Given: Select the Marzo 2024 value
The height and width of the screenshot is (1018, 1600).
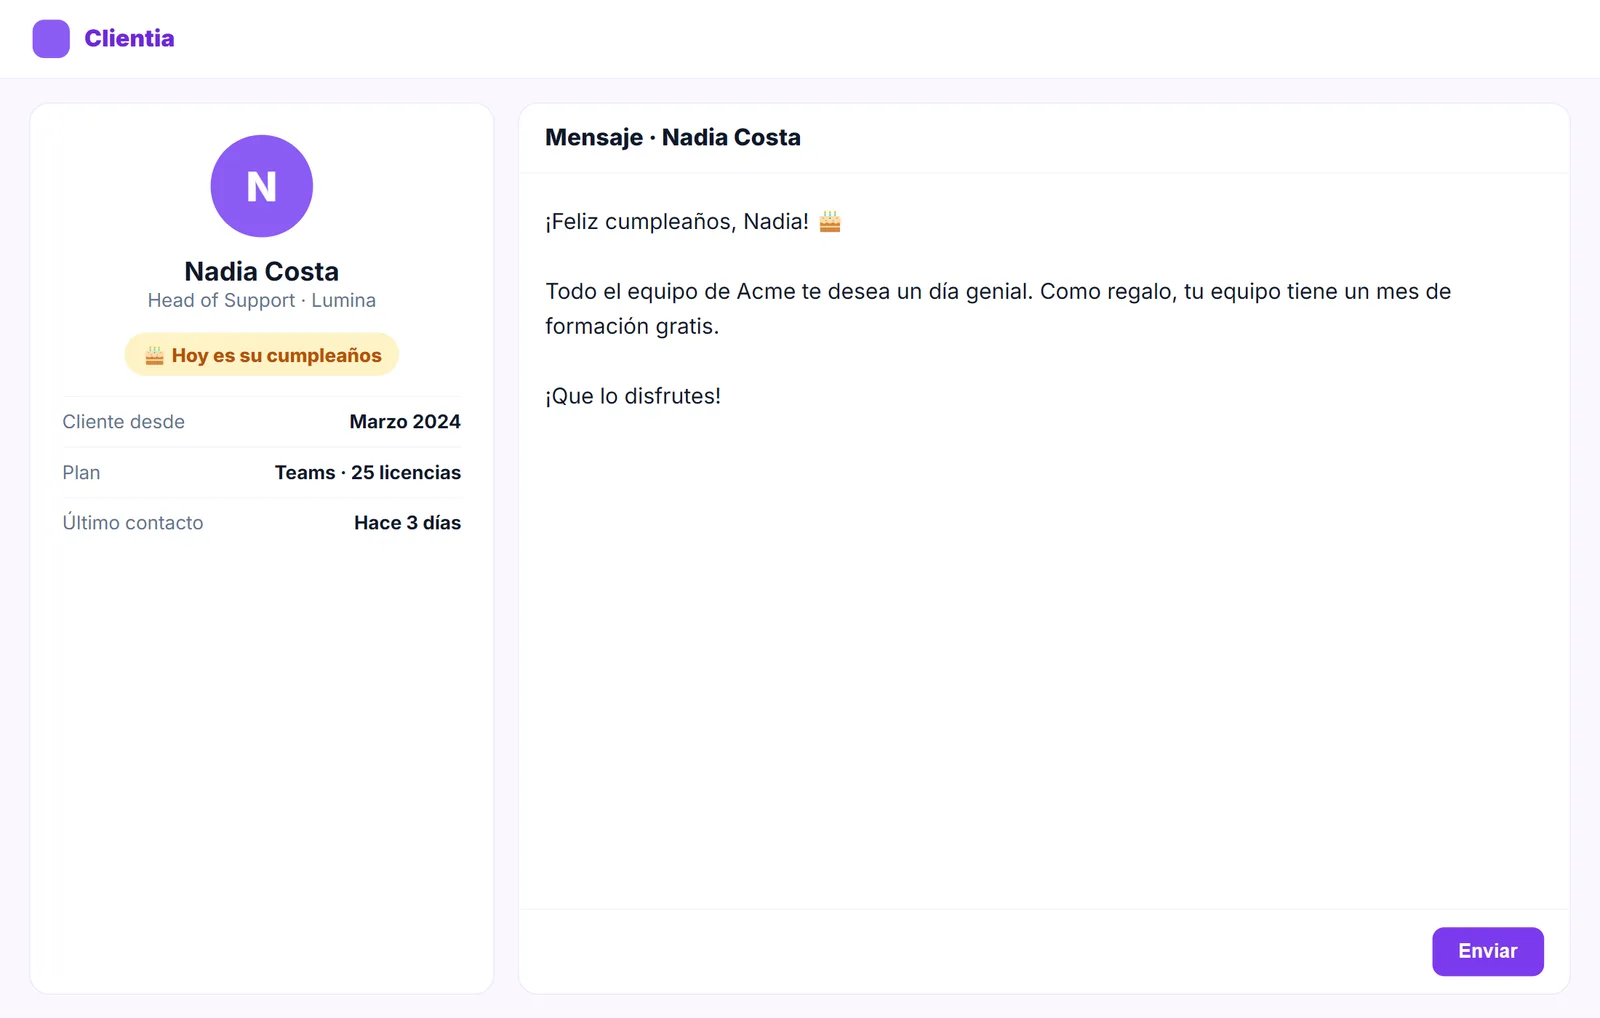Looking at the screenshot, I should [x=405, y=422].
